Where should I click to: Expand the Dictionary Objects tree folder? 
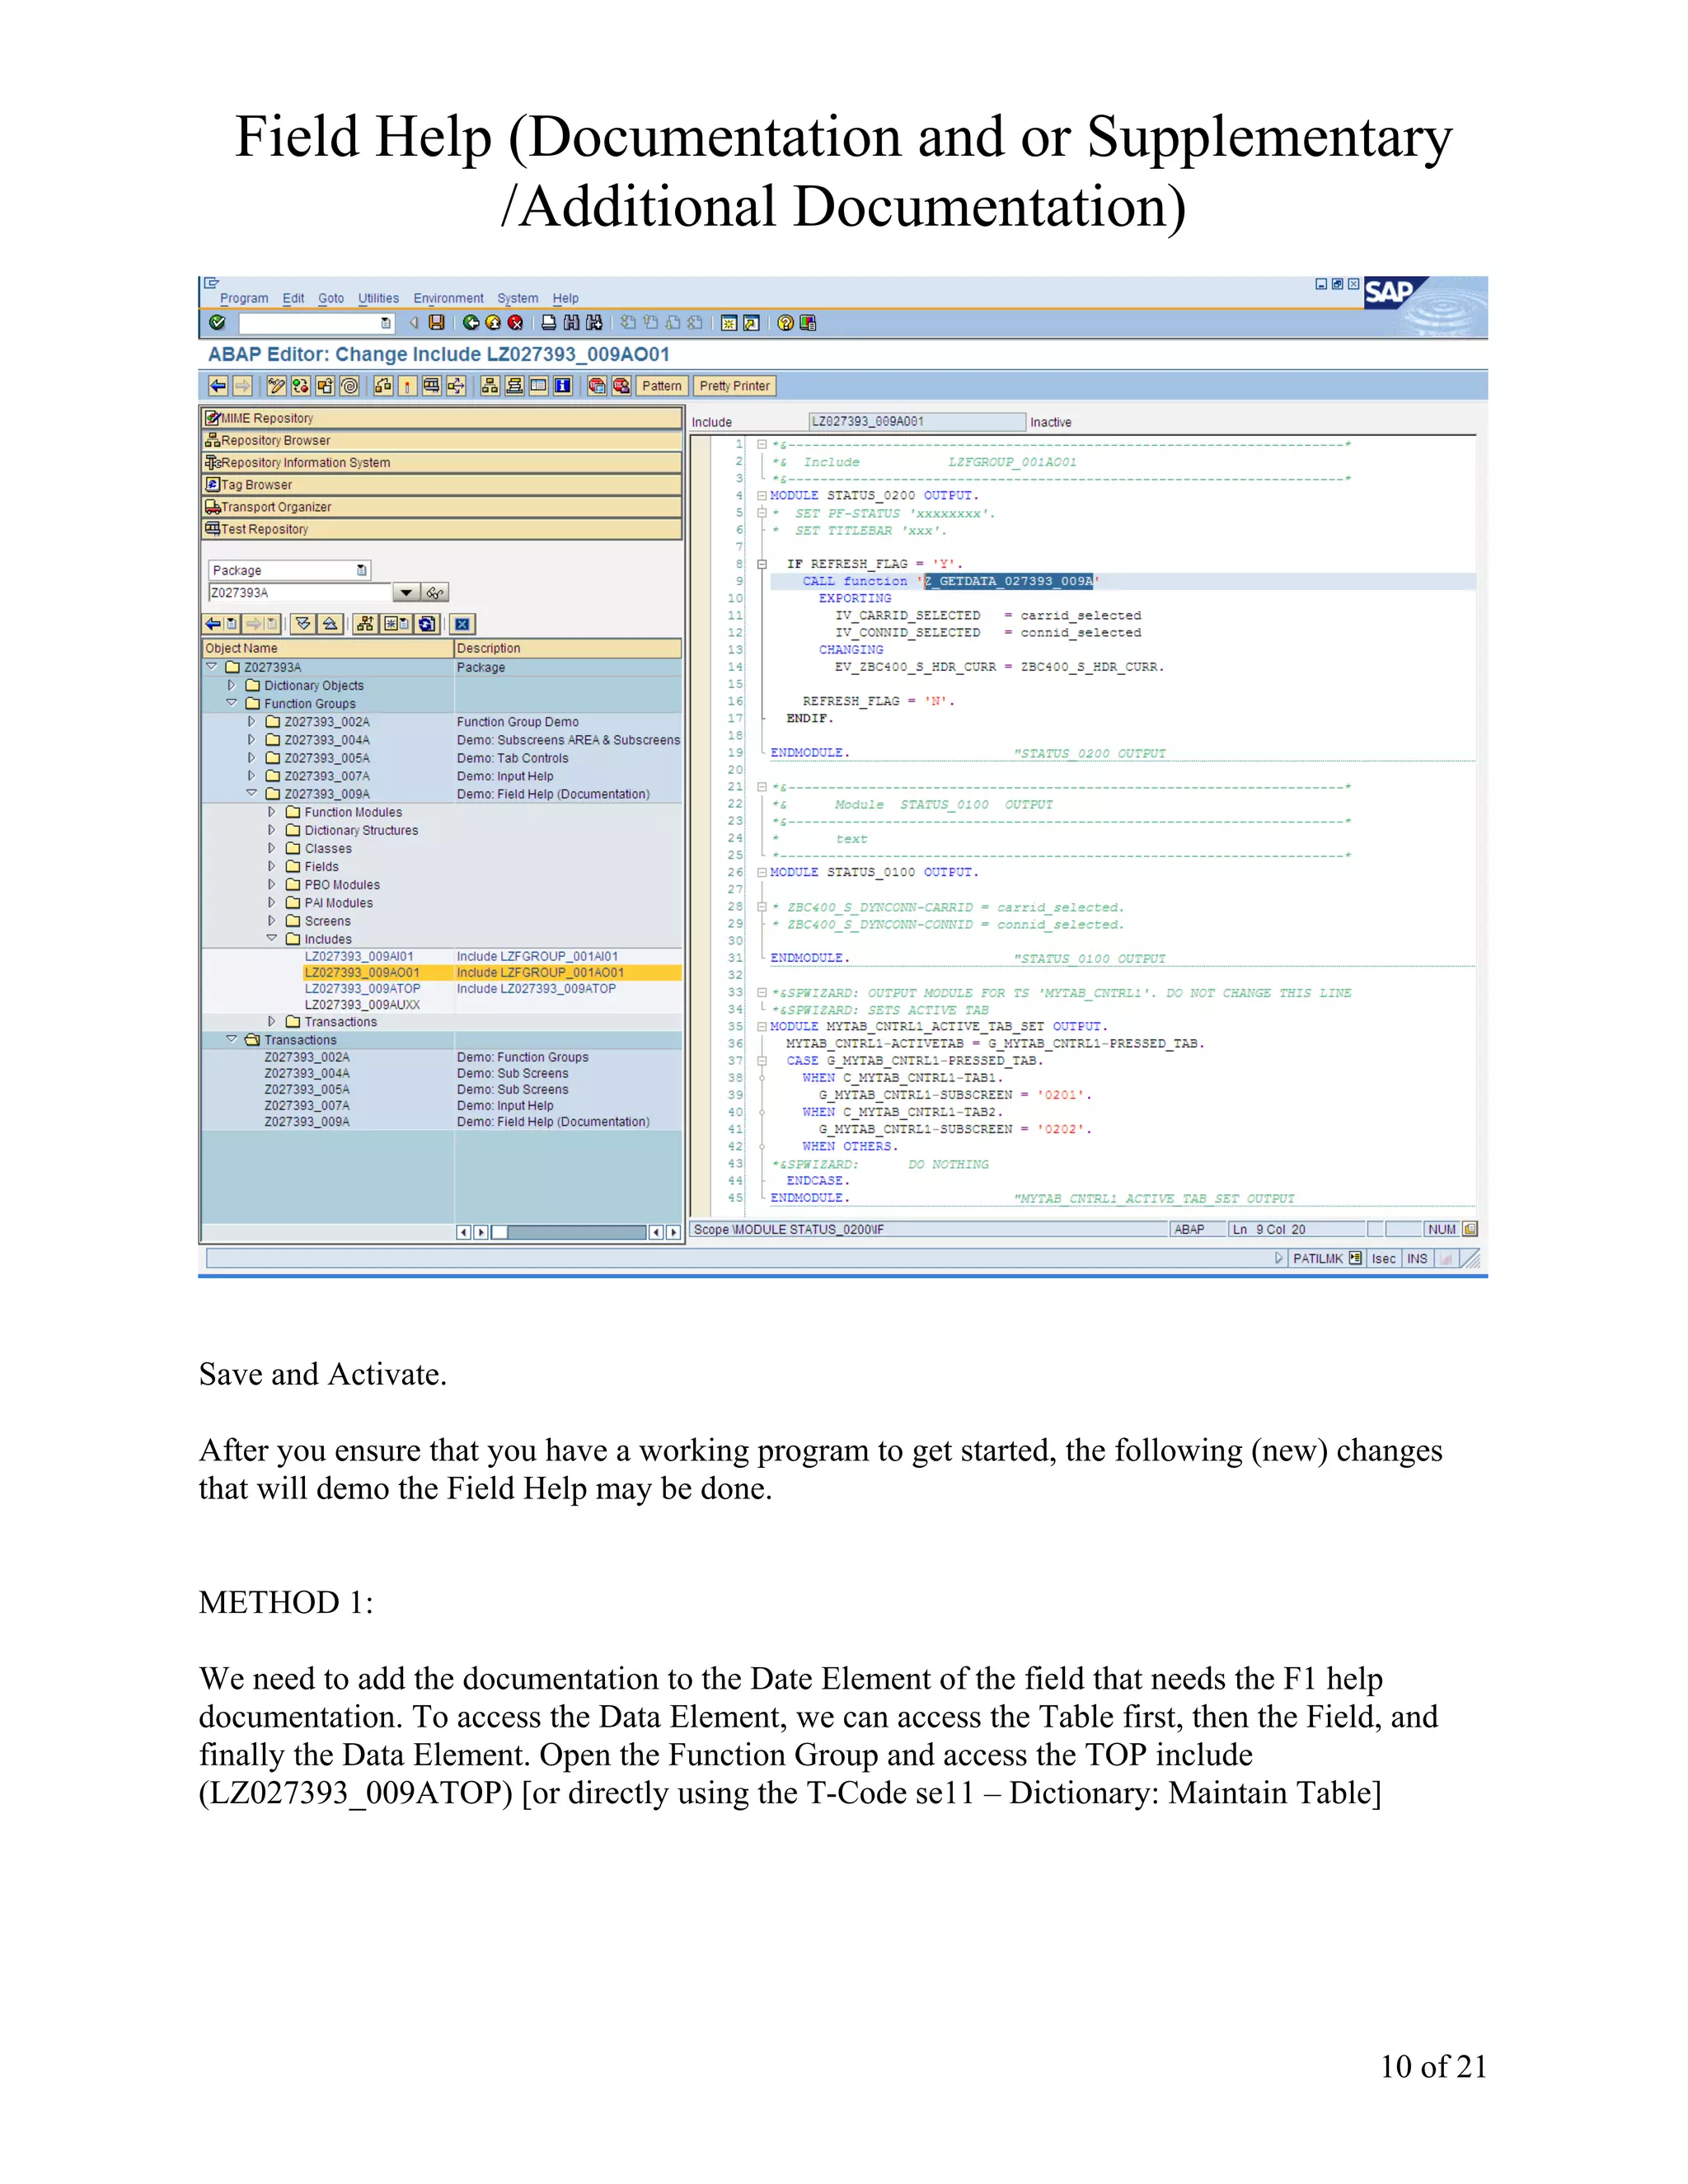231,686
